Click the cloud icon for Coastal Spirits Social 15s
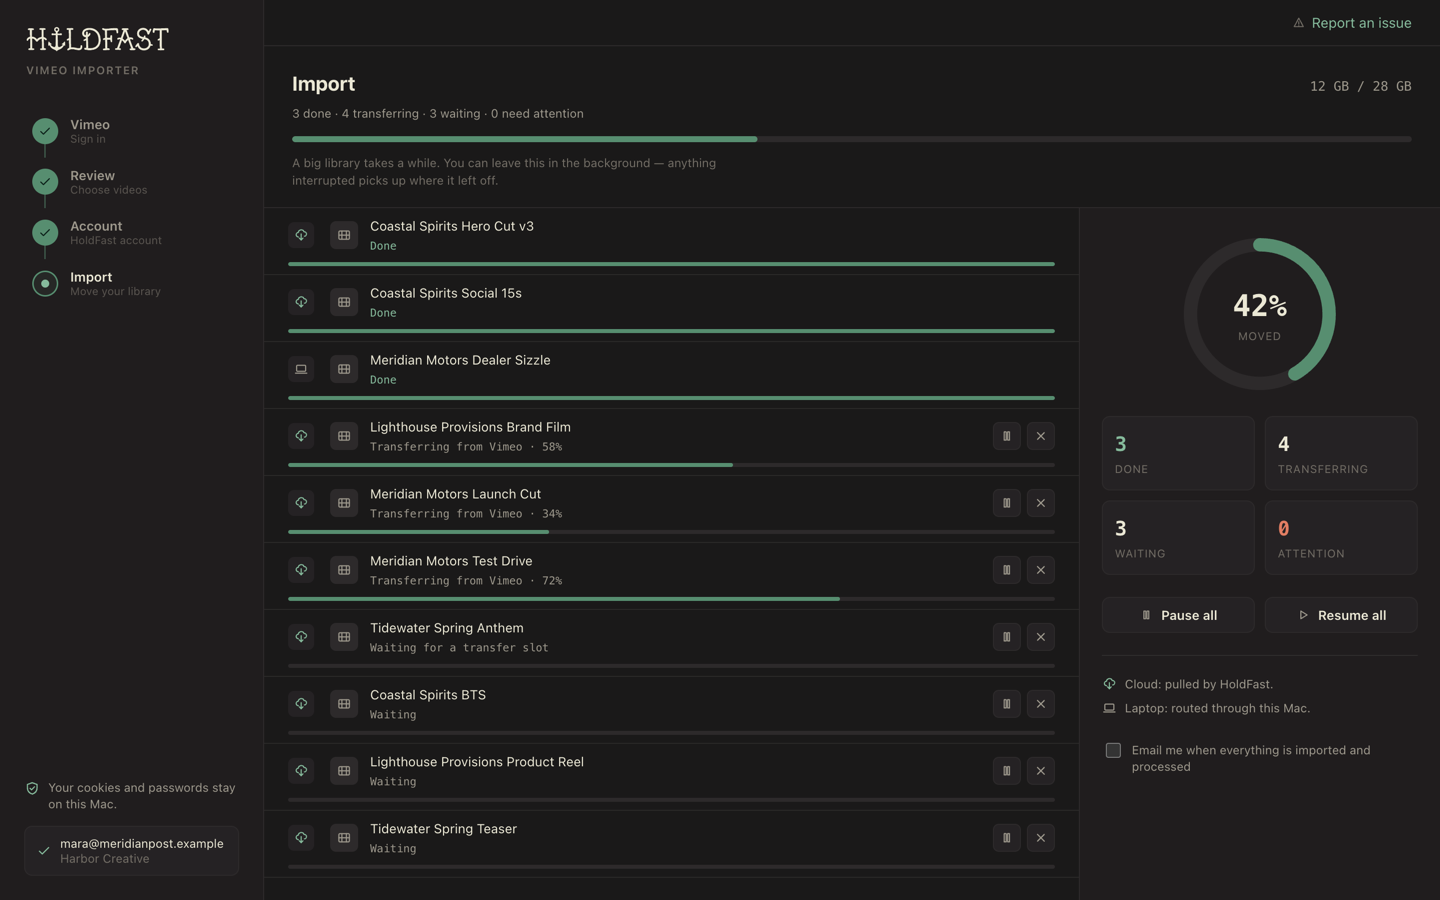Viewport: 1440px width, 900px height. (301, 302)
